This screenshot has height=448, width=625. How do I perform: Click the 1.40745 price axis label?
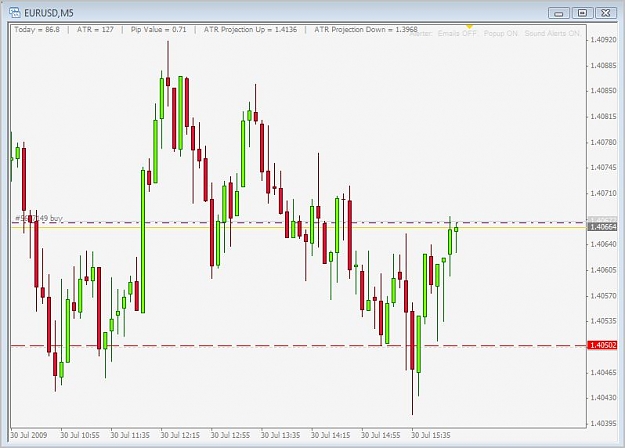pos(603,167)
